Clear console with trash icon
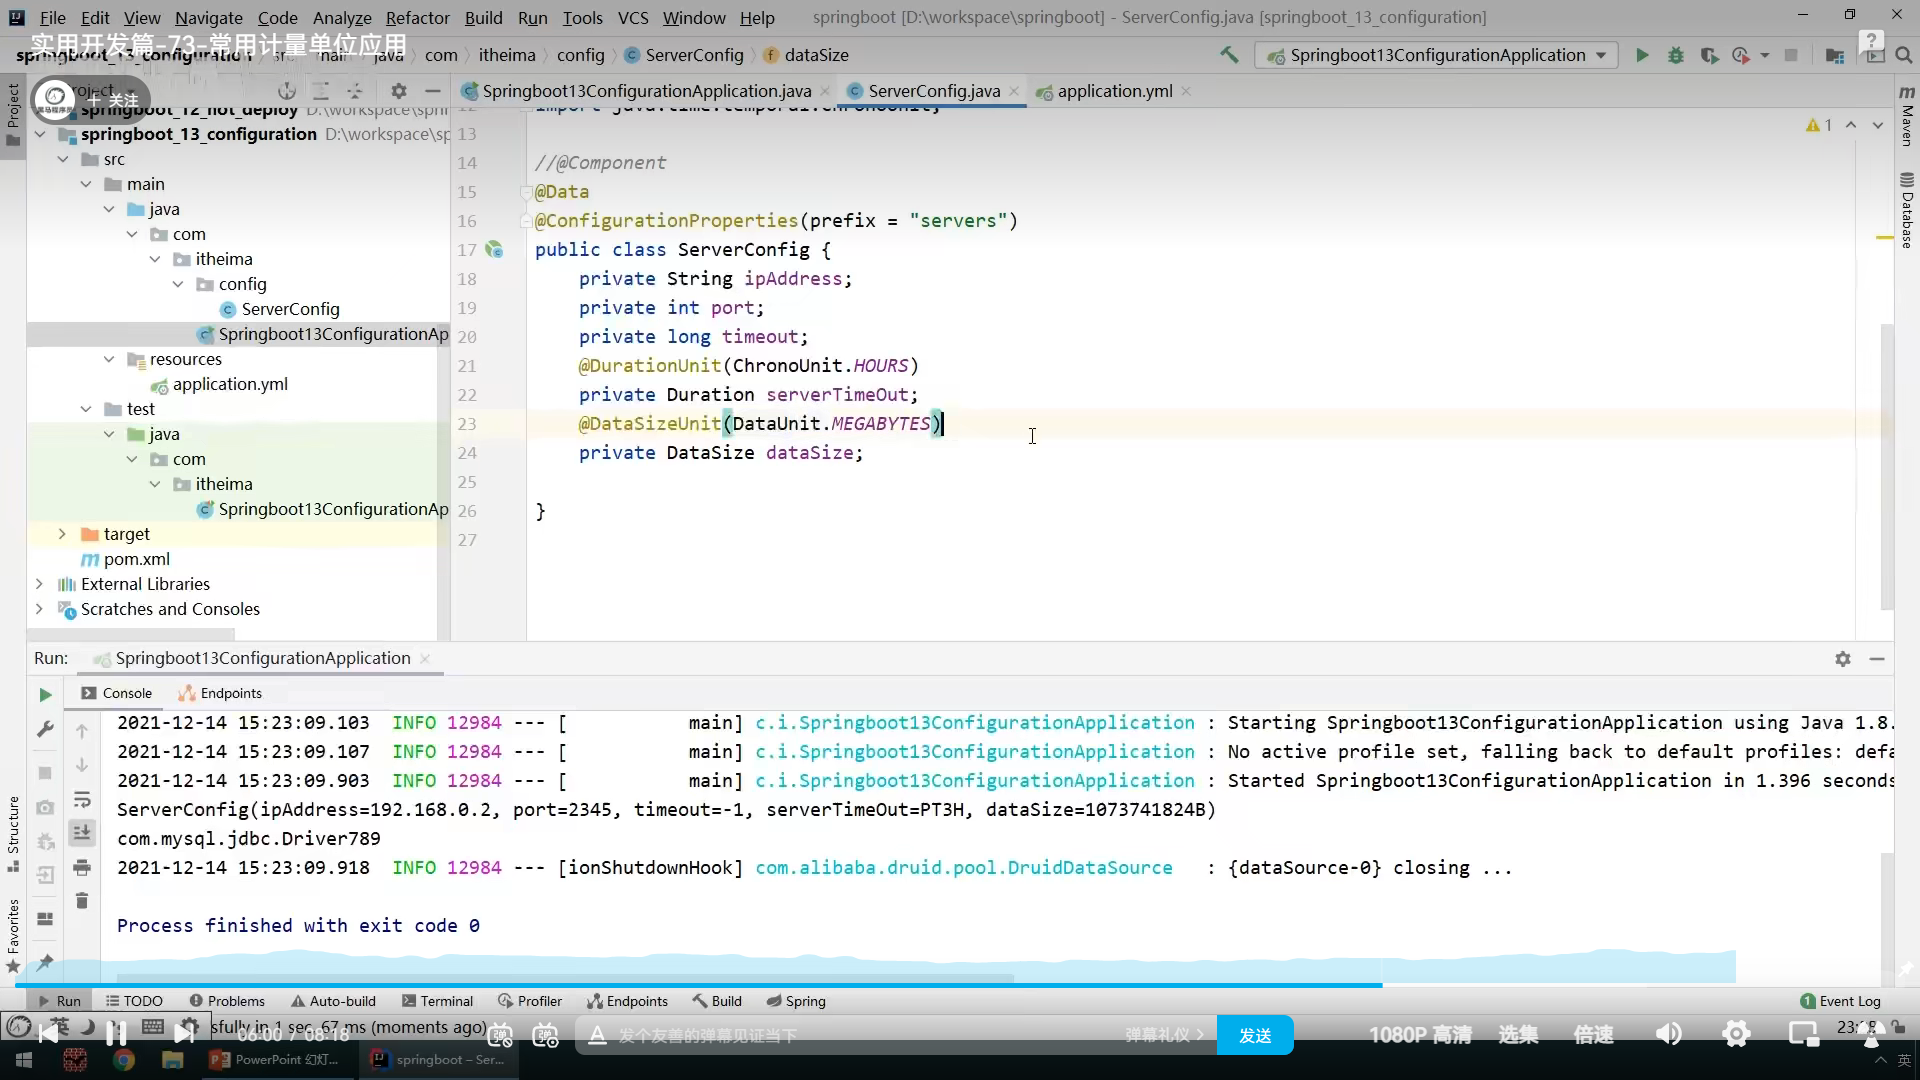Image resolution: width=1920 pixels, height=1080 pixels. click(82, 901)
